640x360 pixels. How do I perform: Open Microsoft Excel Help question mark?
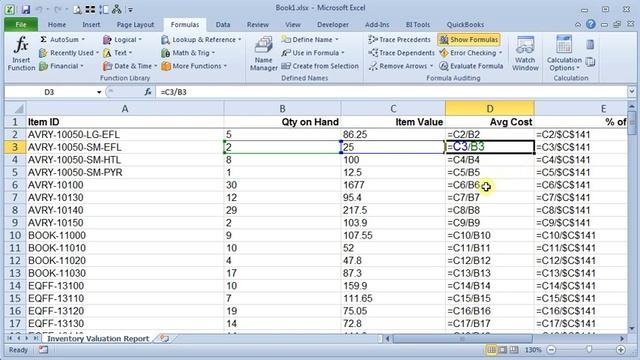pos(591,24)
